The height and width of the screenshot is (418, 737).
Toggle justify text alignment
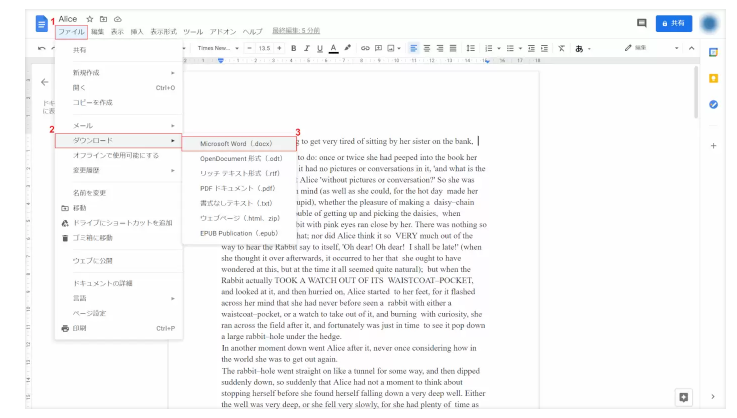(453, 48)
